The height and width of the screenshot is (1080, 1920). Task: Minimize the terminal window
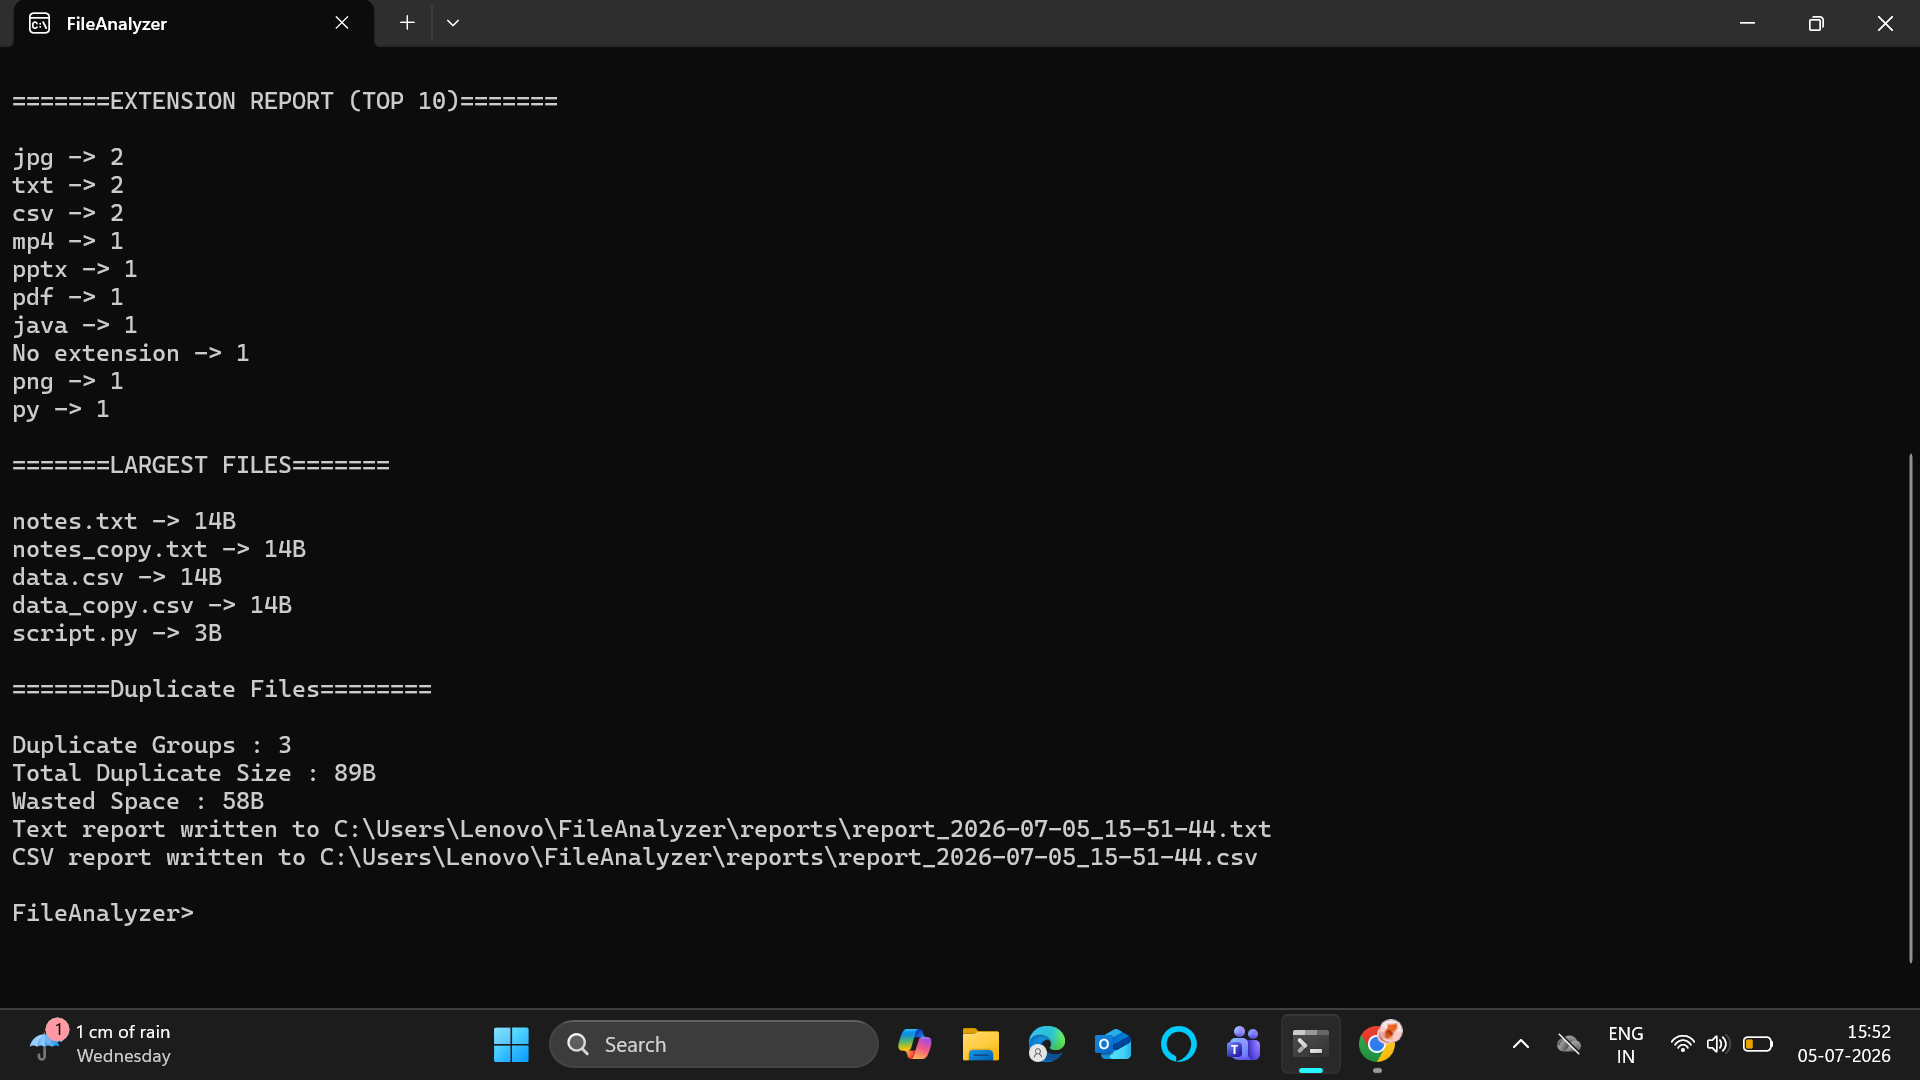tap(1747, 23)
